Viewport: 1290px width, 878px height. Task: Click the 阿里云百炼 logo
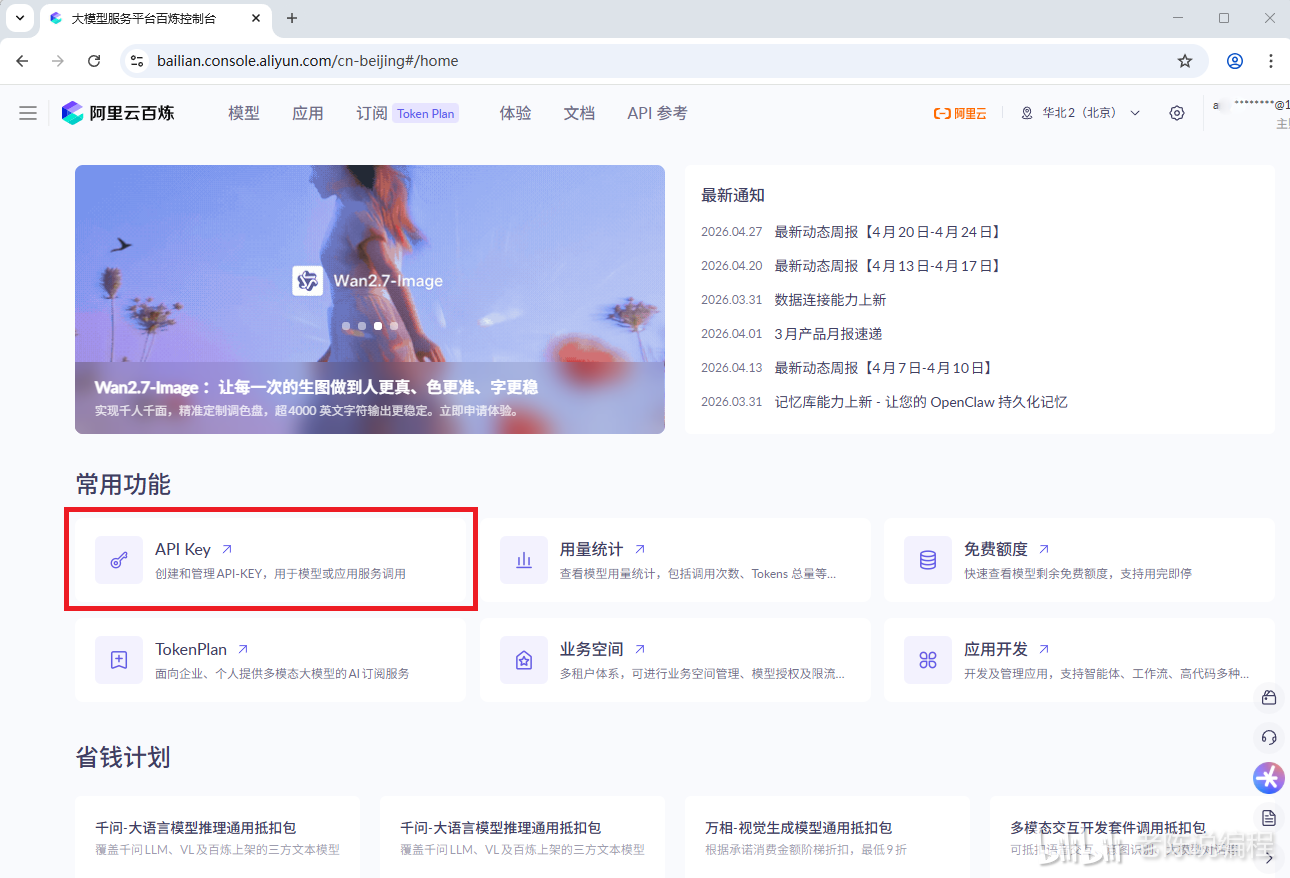tap(118, 113)
